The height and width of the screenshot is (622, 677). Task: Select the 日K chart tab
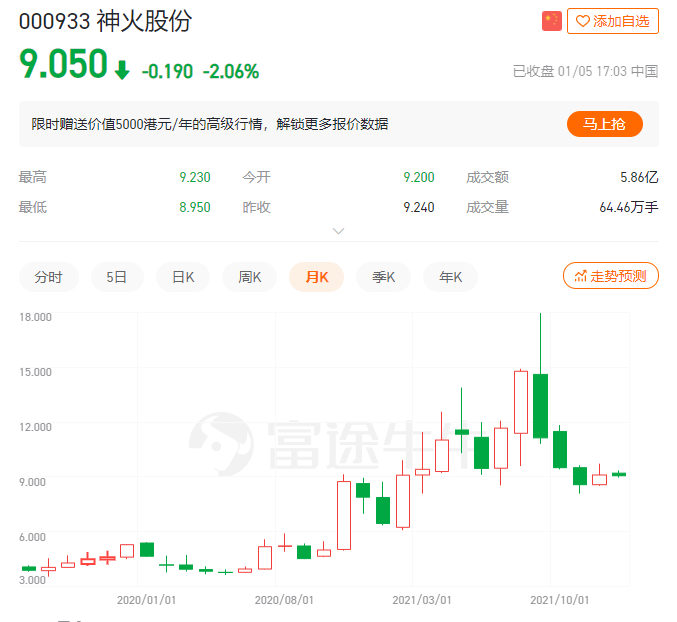[x=183, y=277]
